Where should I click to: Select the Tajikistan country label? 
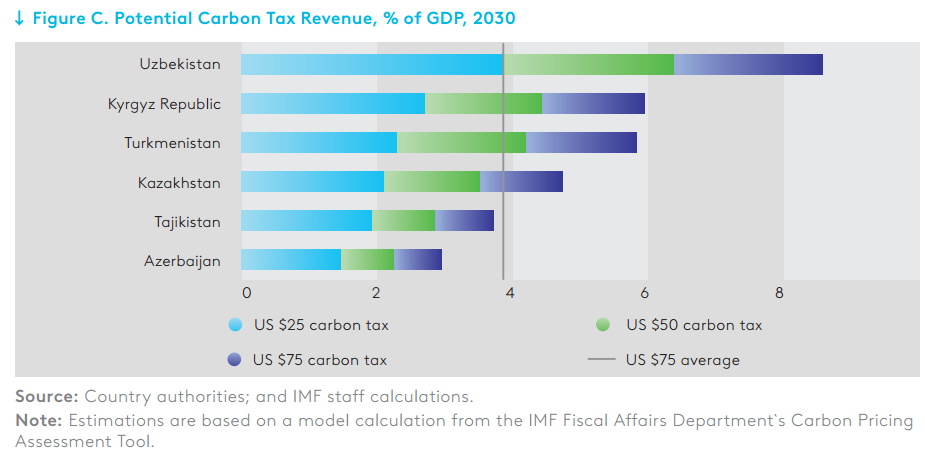187,222
